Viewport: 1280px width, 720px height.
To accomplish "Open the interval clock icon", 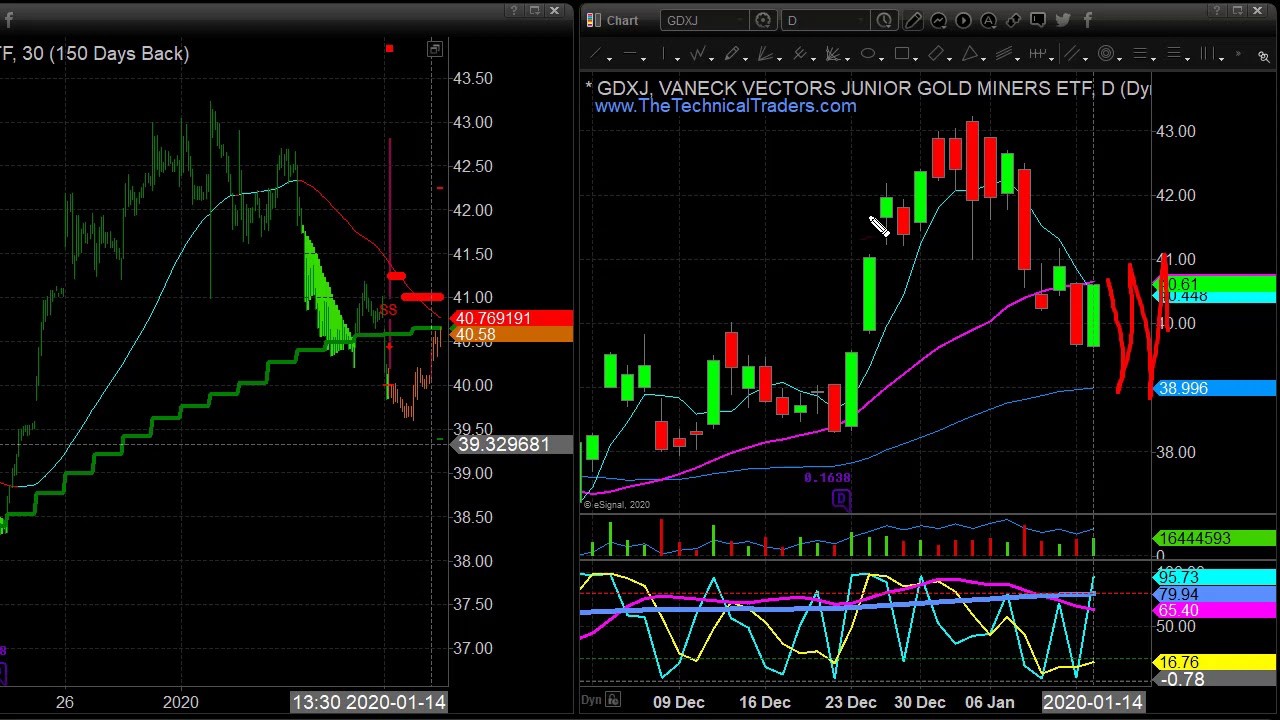I will [x=884, y=20].
